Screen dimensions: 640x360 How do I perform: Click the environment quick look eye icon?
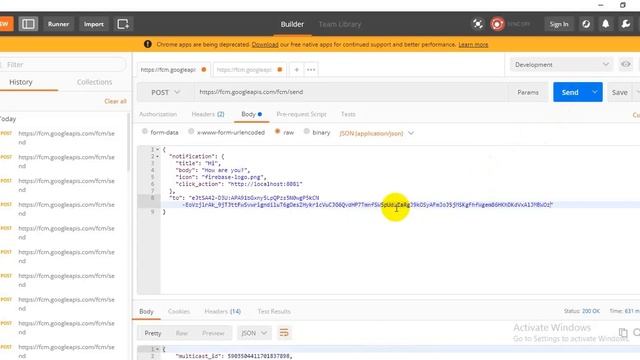coord(625,64)
